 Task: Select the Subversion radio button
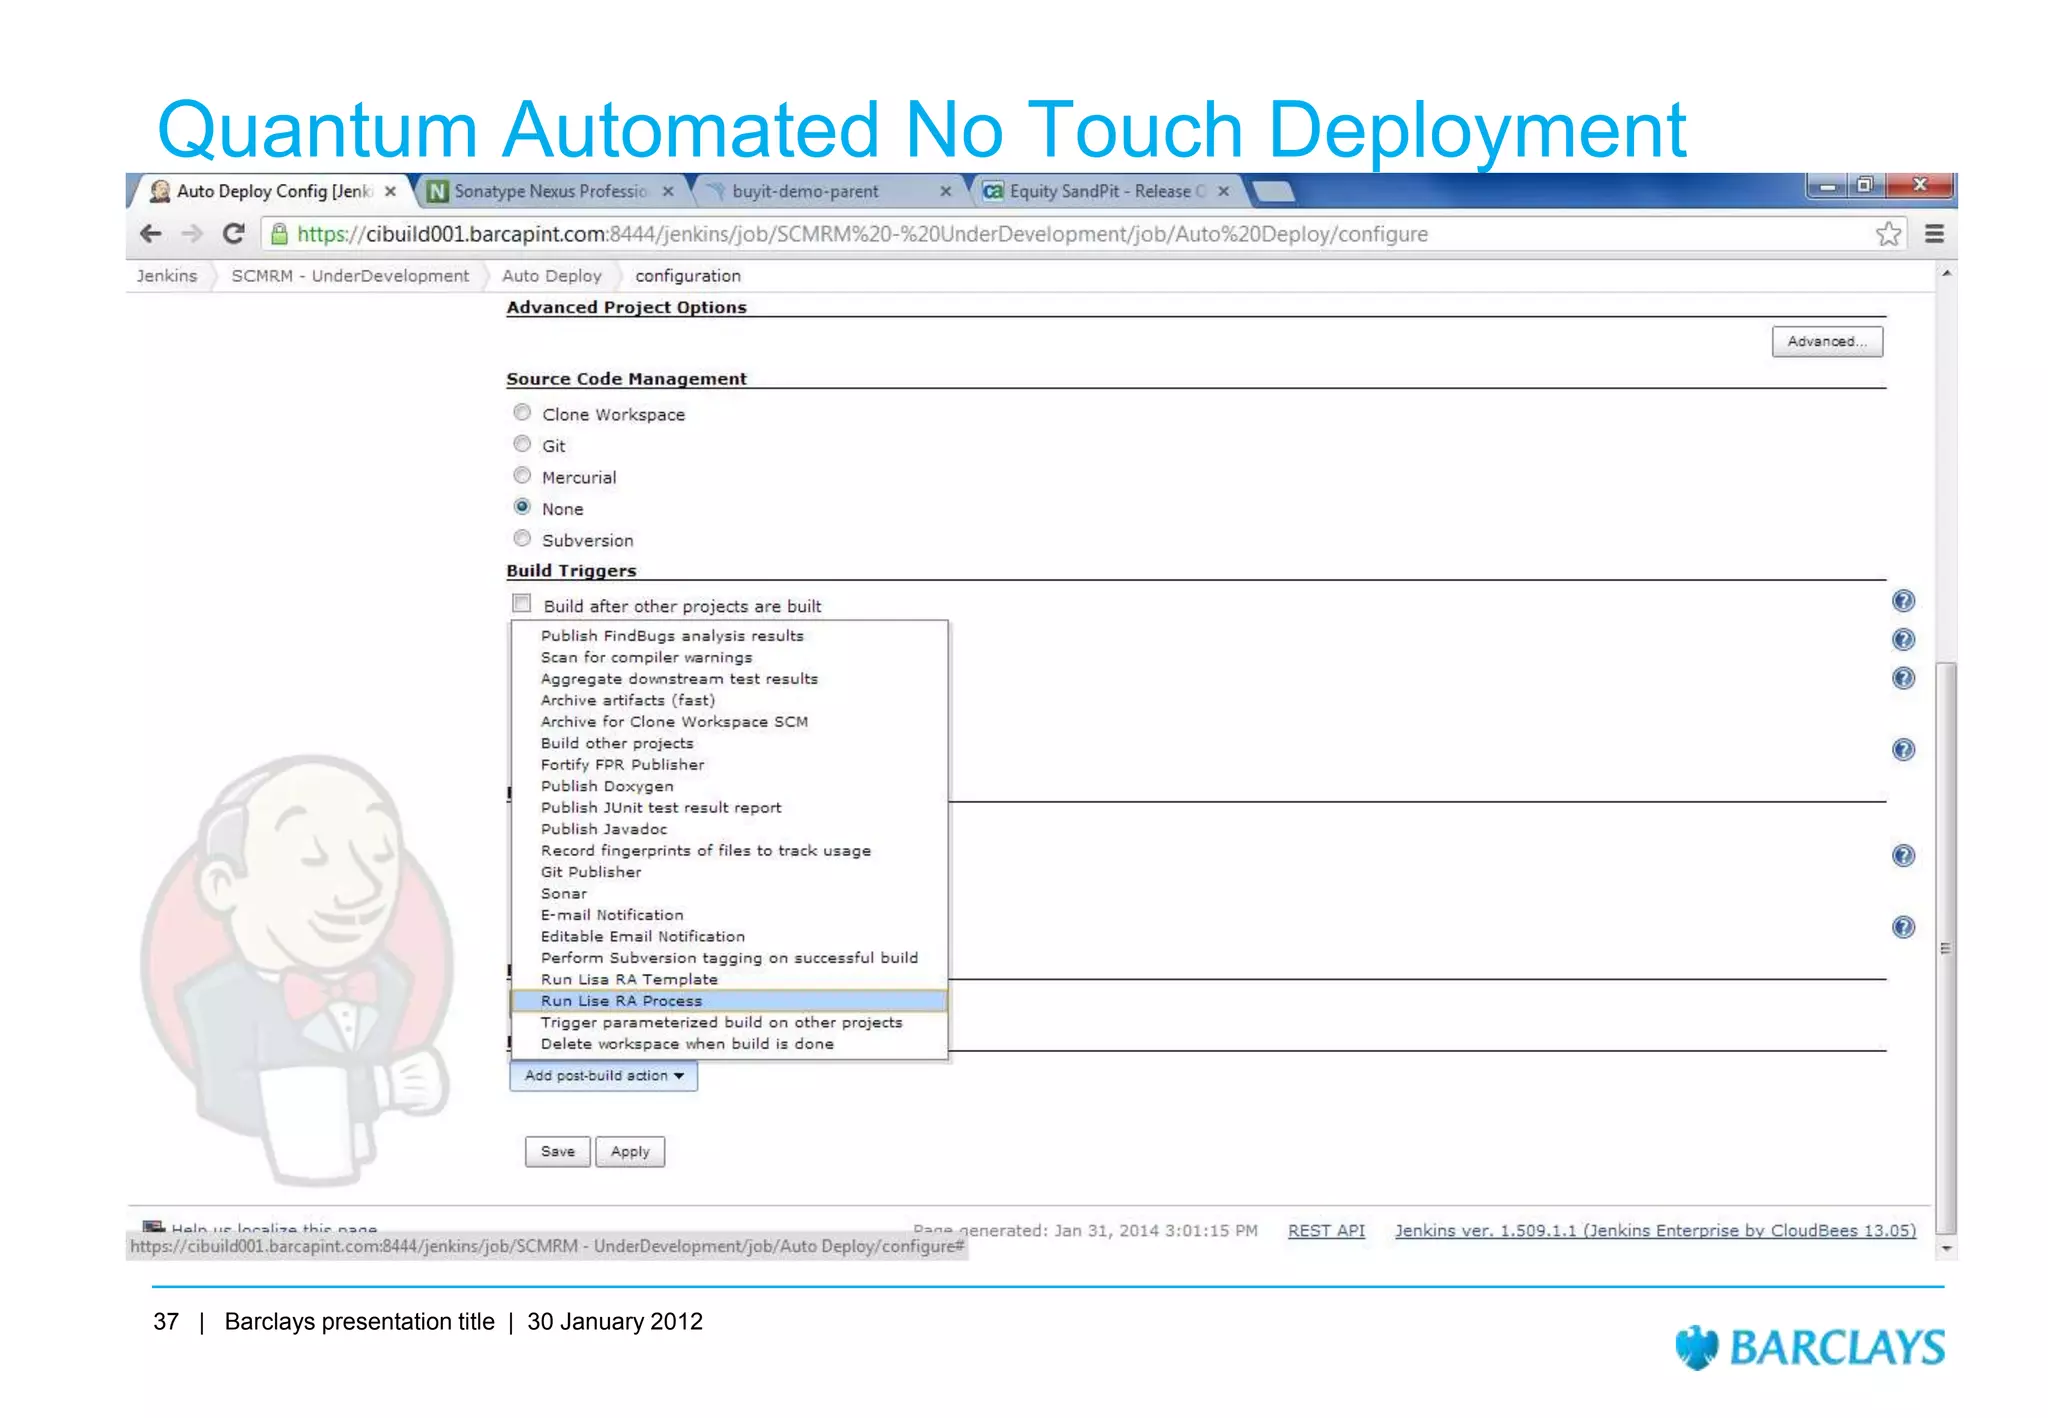click(522, 539)
